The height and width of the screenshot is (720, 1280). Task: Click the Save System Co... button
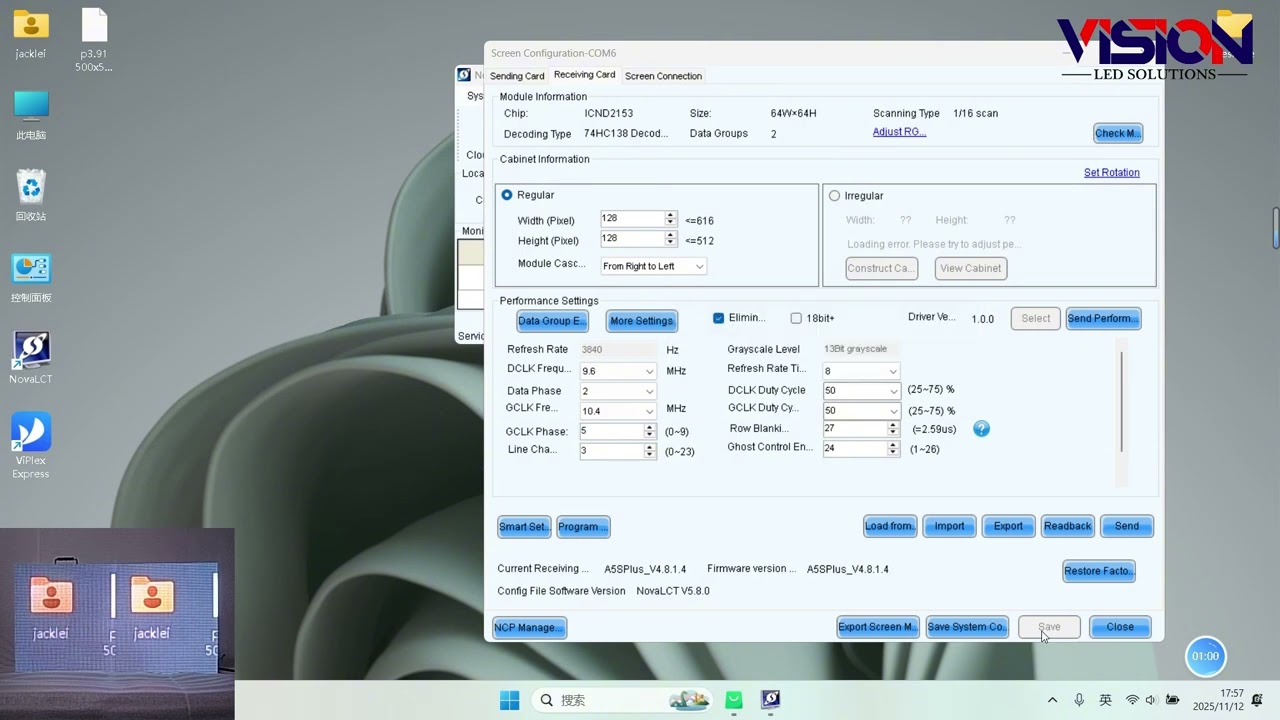pyautogui.click(x=967, y=627)
